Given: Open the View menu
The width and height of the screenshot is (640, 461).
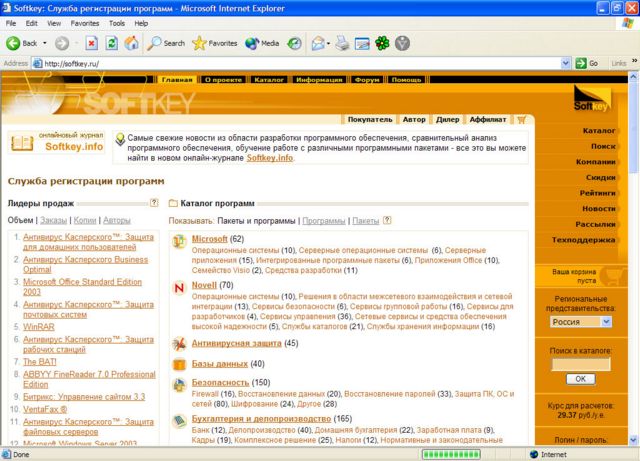Looking at the screenshot, I should click(x=54, y=23).
